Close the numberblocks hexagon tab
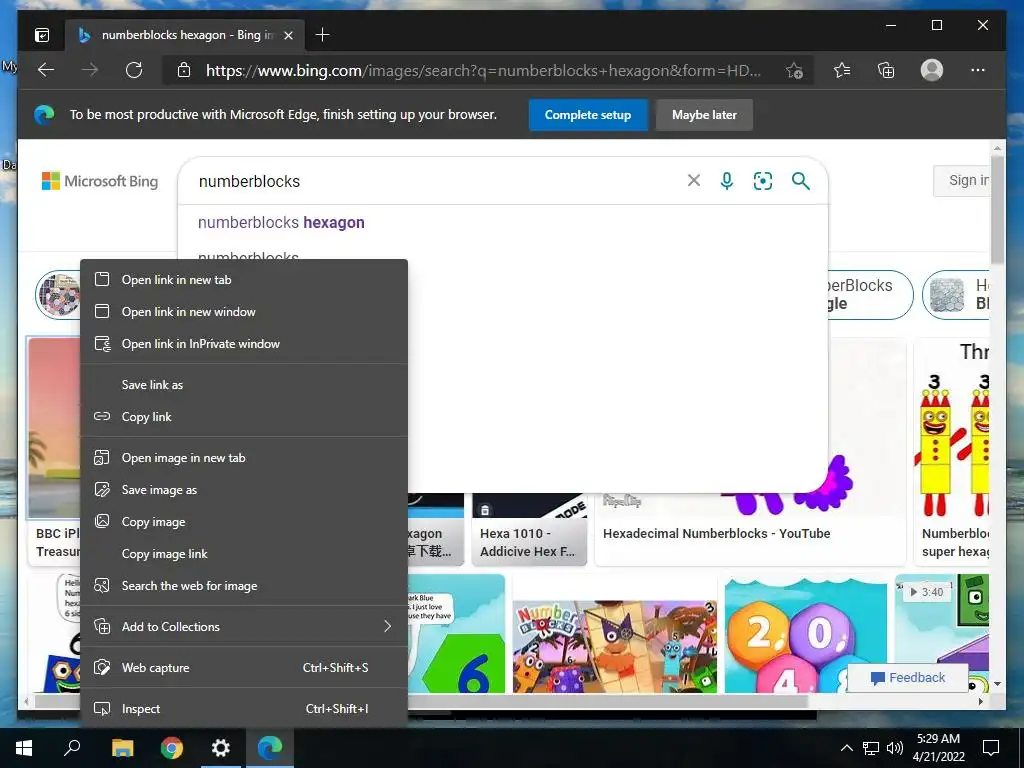The image size is (1024, 768). pos(289,35)
